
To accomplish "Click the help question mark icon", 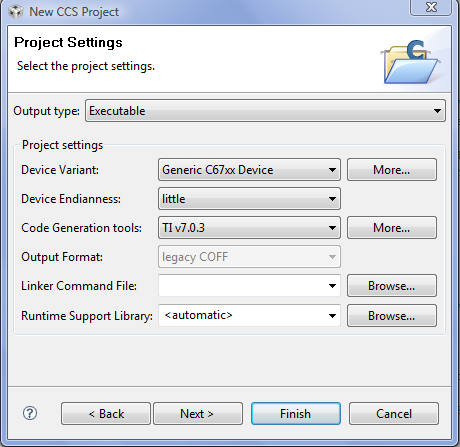I will click(30, 413).
